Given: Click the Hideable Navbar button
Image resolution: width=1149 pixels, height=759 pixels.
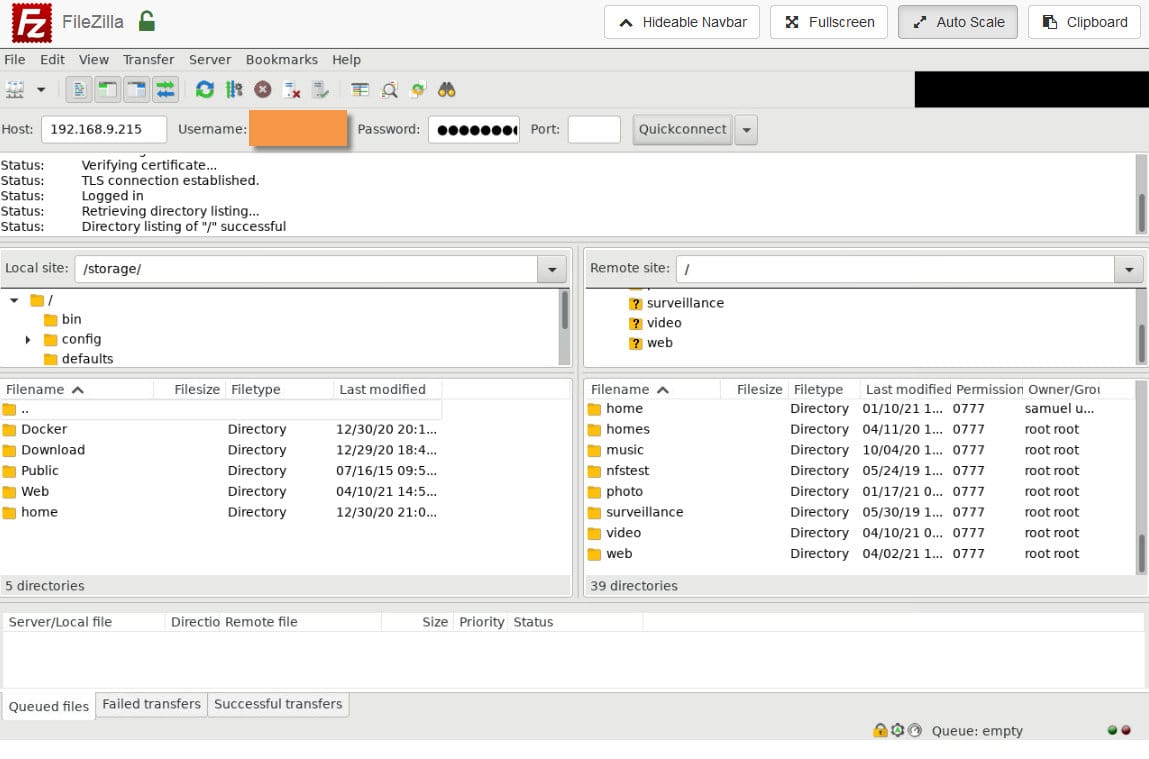Looking at the screenshot, I should [681, 22].
